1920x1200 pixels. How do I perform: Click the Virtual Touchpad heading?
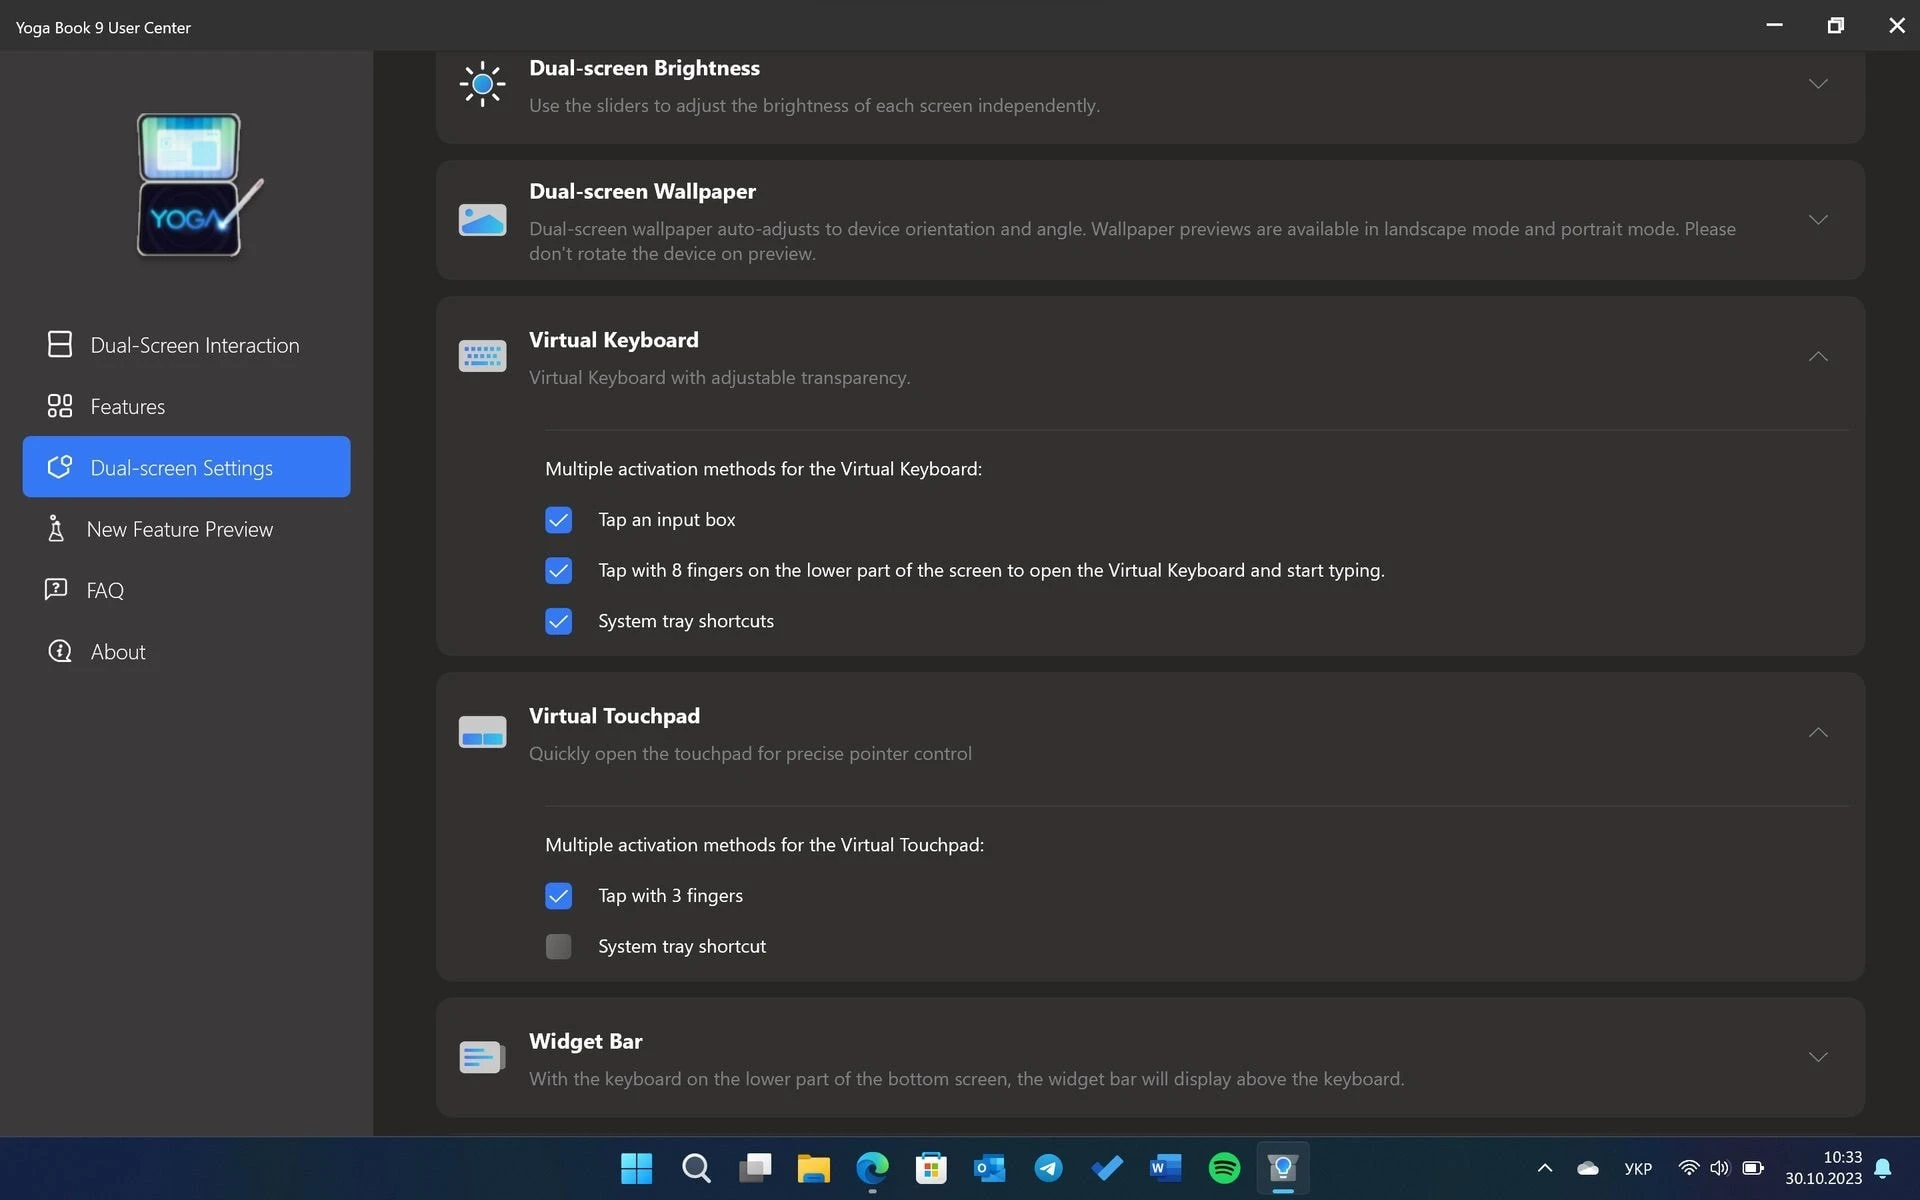coord(615,716)
